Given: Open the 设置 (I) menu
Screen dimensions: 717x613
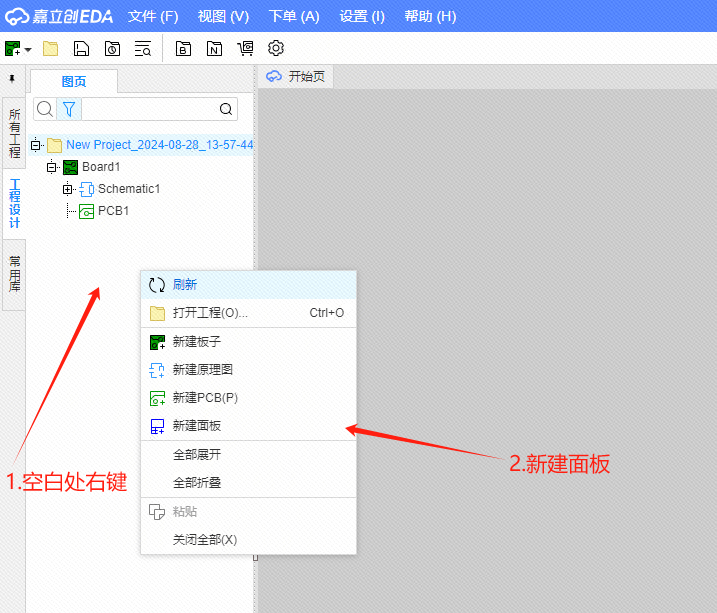Looking at the screenshot, I should [x=362, y=16].
